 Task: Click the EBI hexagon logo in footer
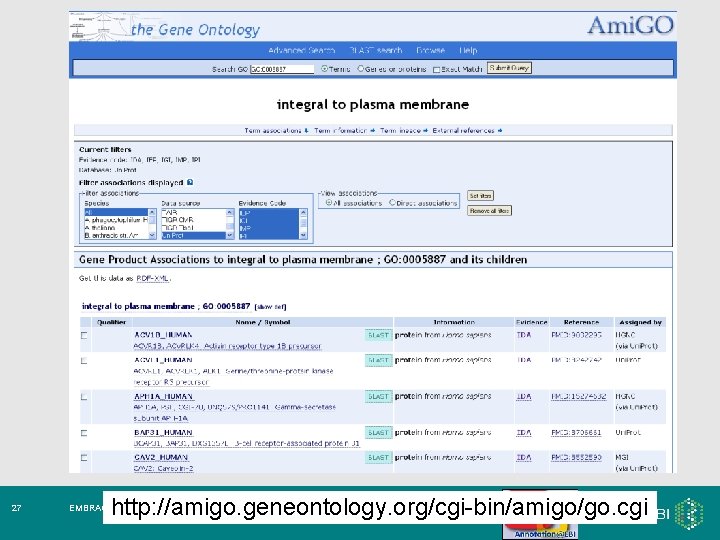pyautogui.click(x=688, y=513)
